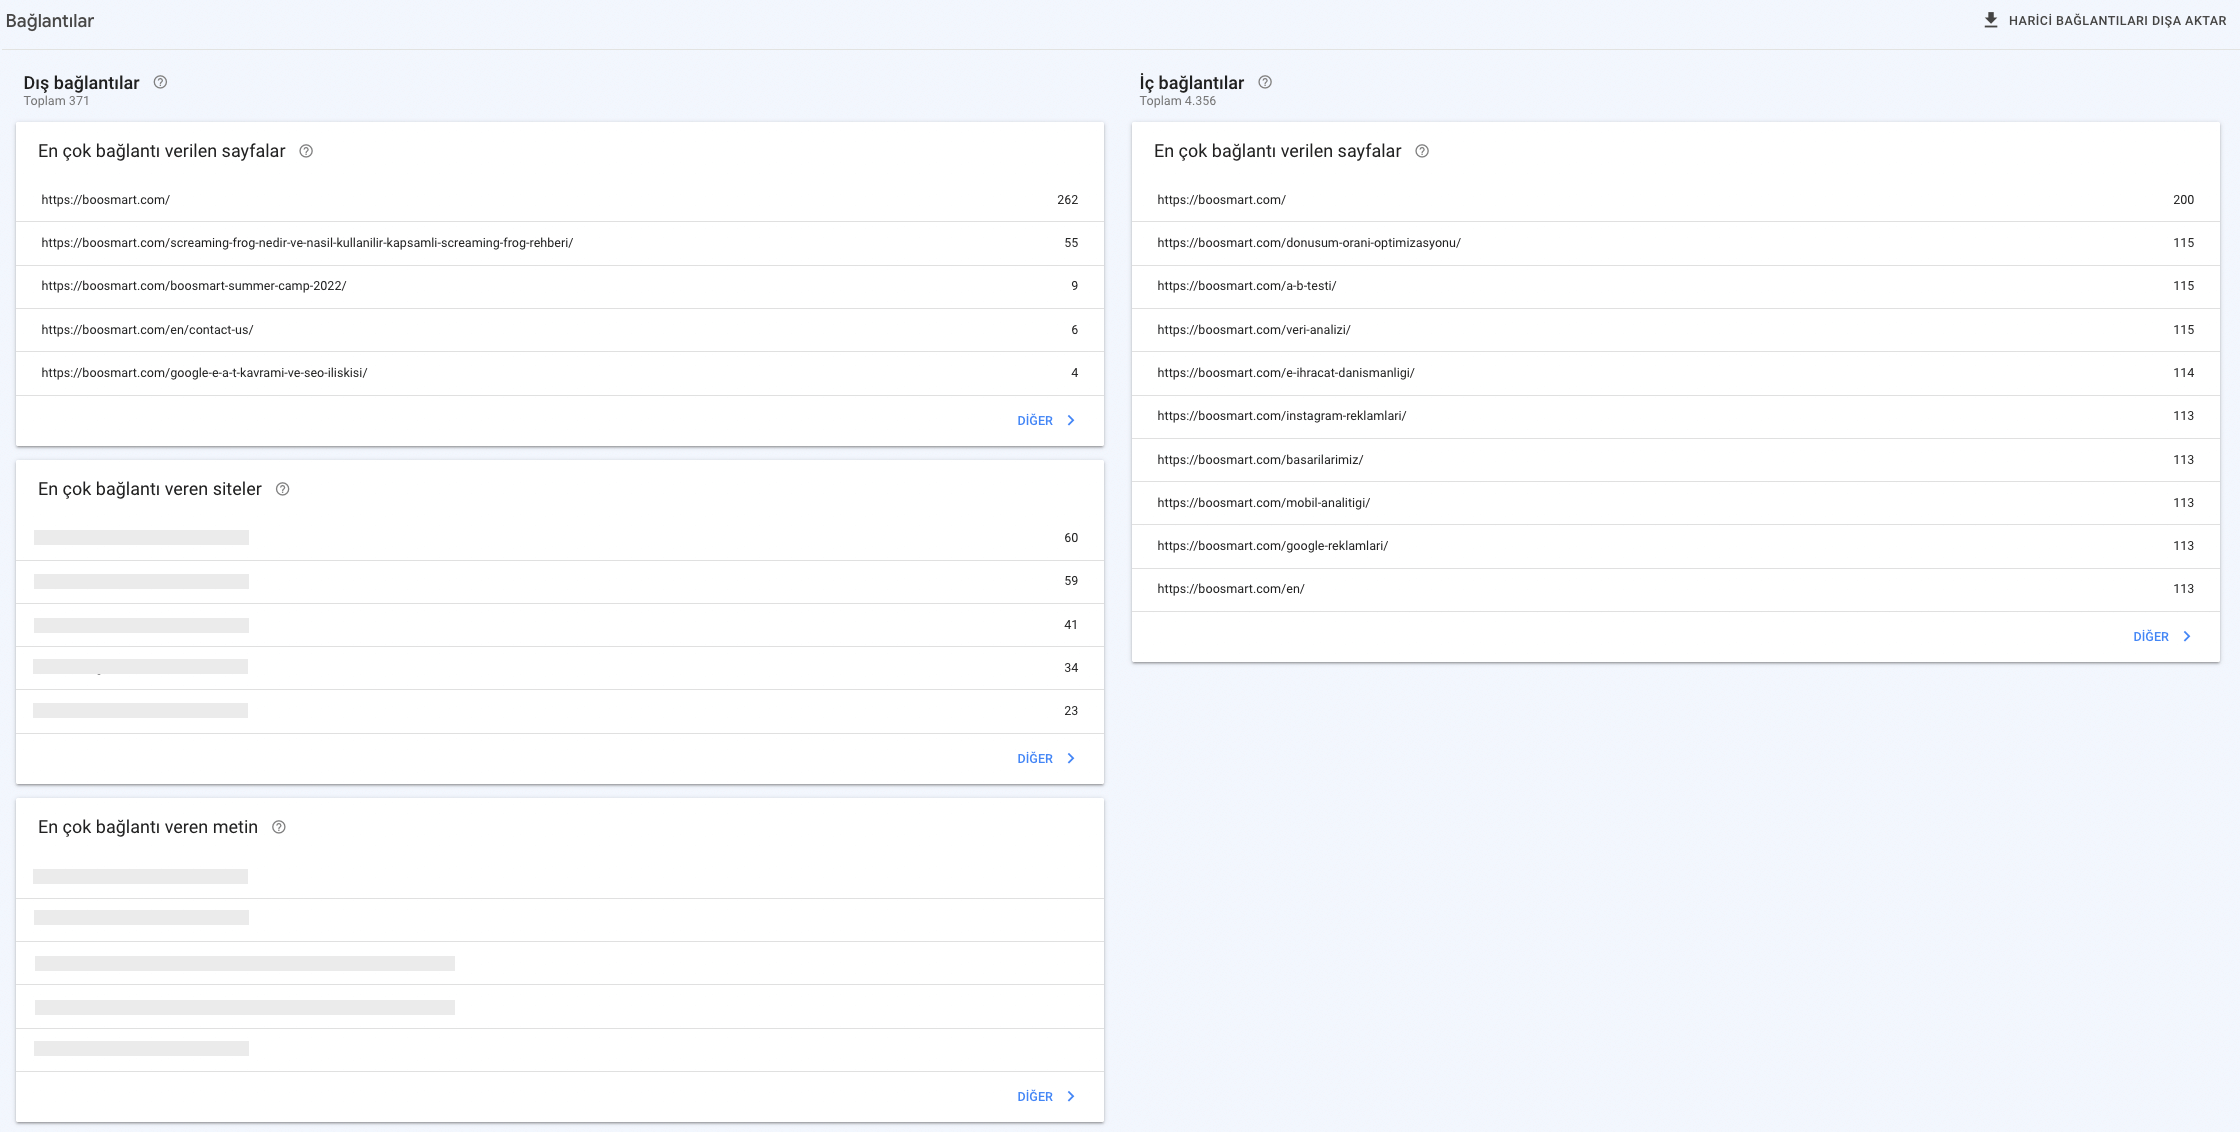Click HARİCİ BAĞLANTILARI DIŞA AKTAR button
Viewport: 2240px width, 1132px height.
[x=2105, y=20]
